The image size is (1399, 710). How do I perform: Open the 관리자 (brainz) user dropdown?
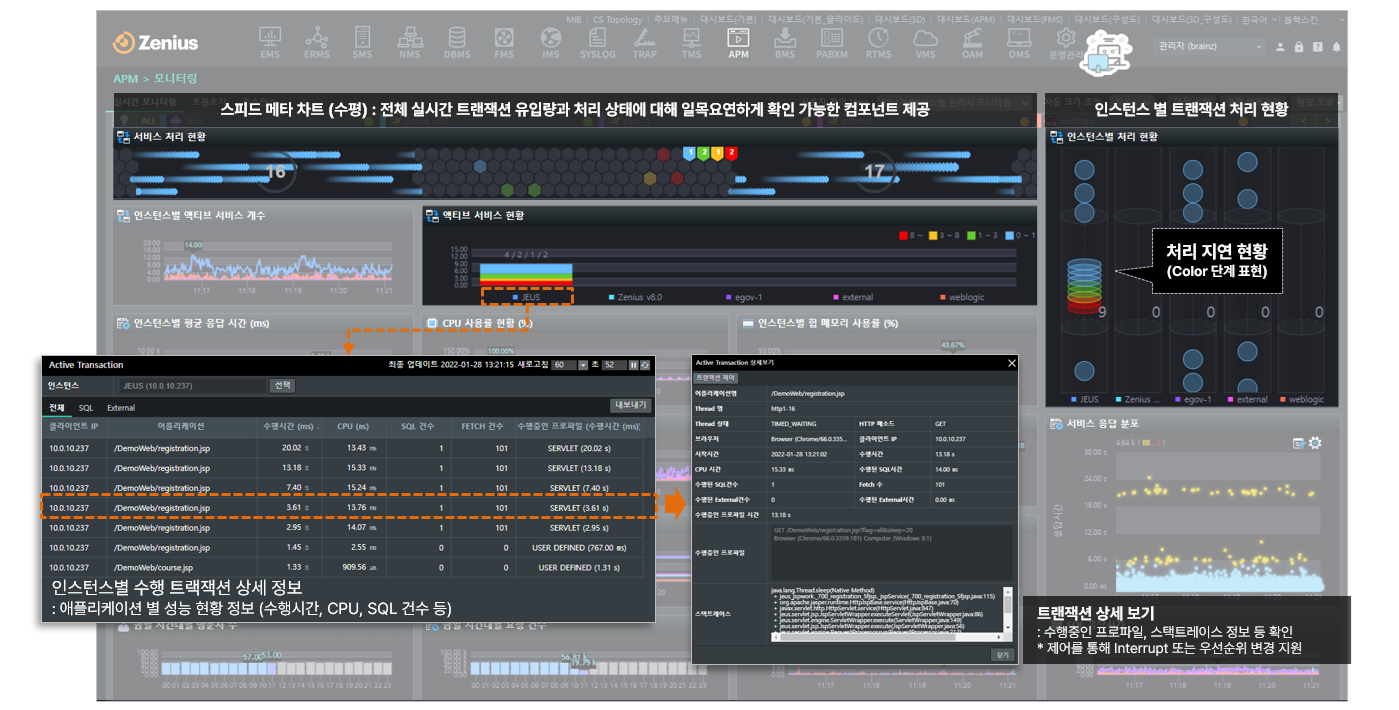[x=1210, y=47]
